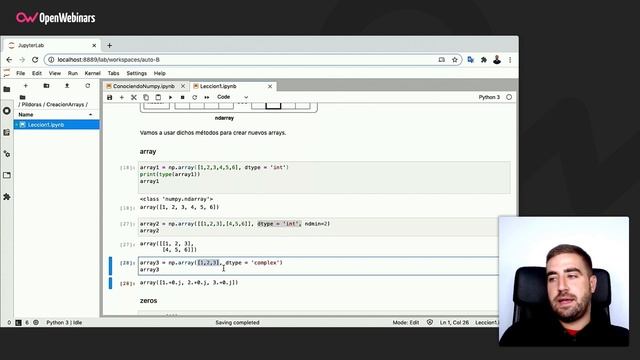This screenshot has width=640, height=360.
Task: Open the Settings menu
Action: coord(137,73)
